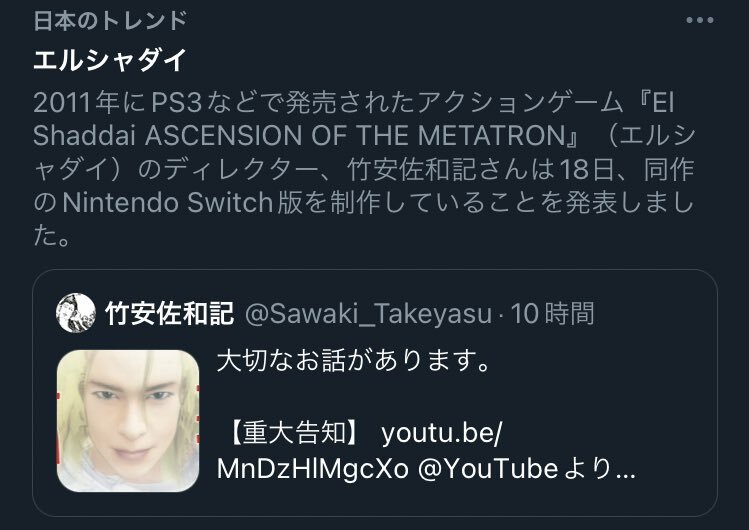The height and width of the screenshot is (530, 749).
Task: Click the 日本のトレンド category label
Action: click(x=110, y=21)
